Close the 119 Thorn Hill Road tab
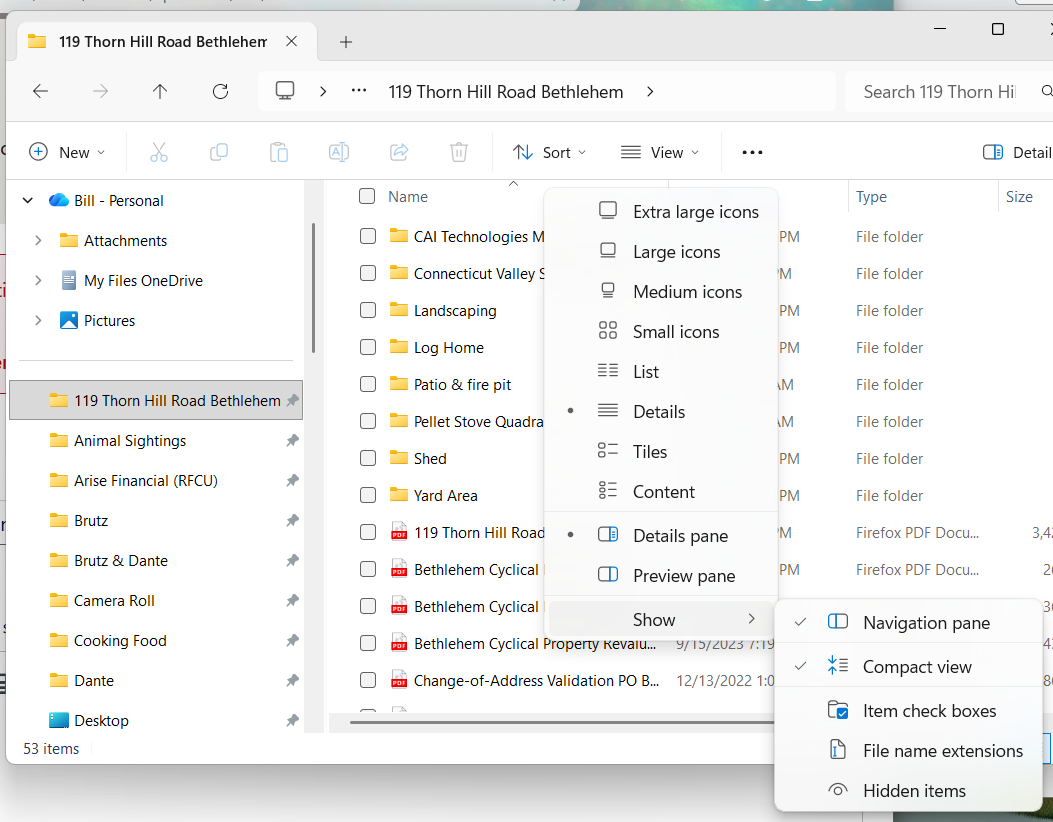 tap(291, 42)
